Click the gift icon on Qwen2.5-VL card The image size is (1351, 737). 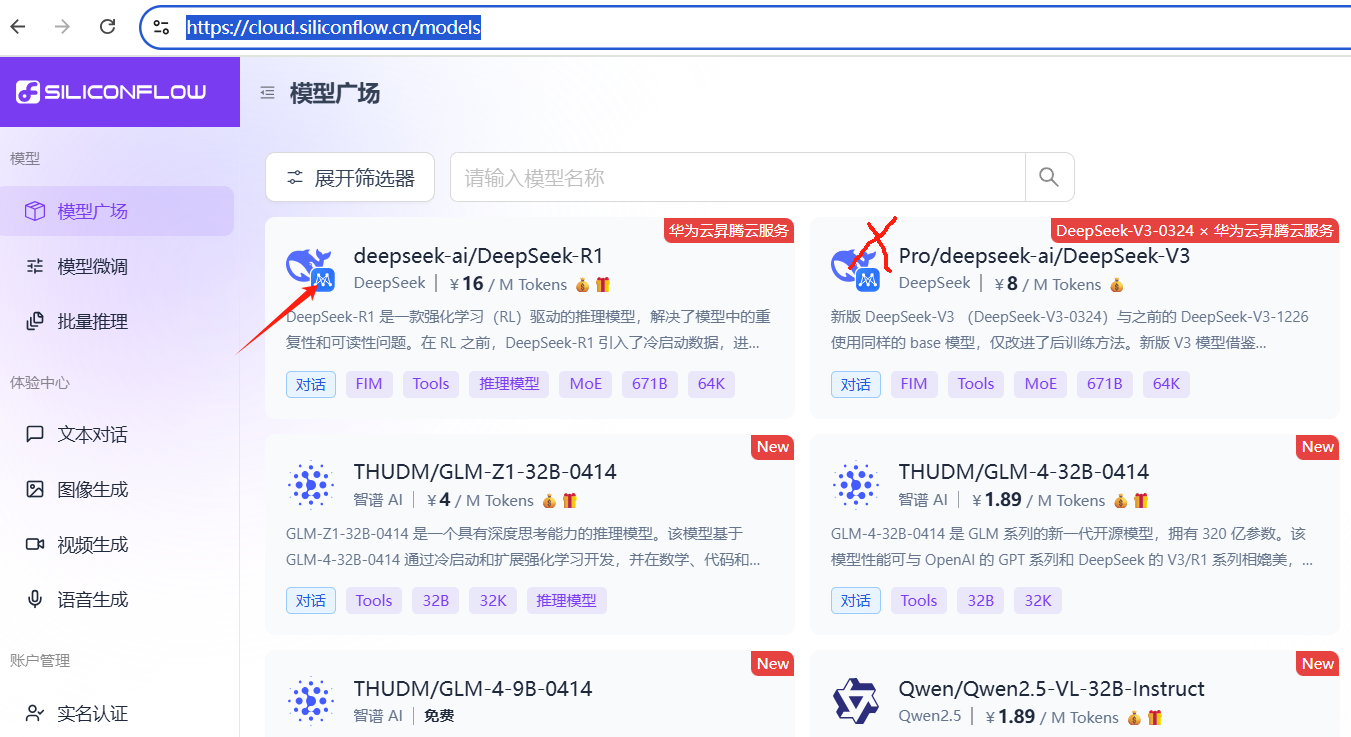(1154, 717)
